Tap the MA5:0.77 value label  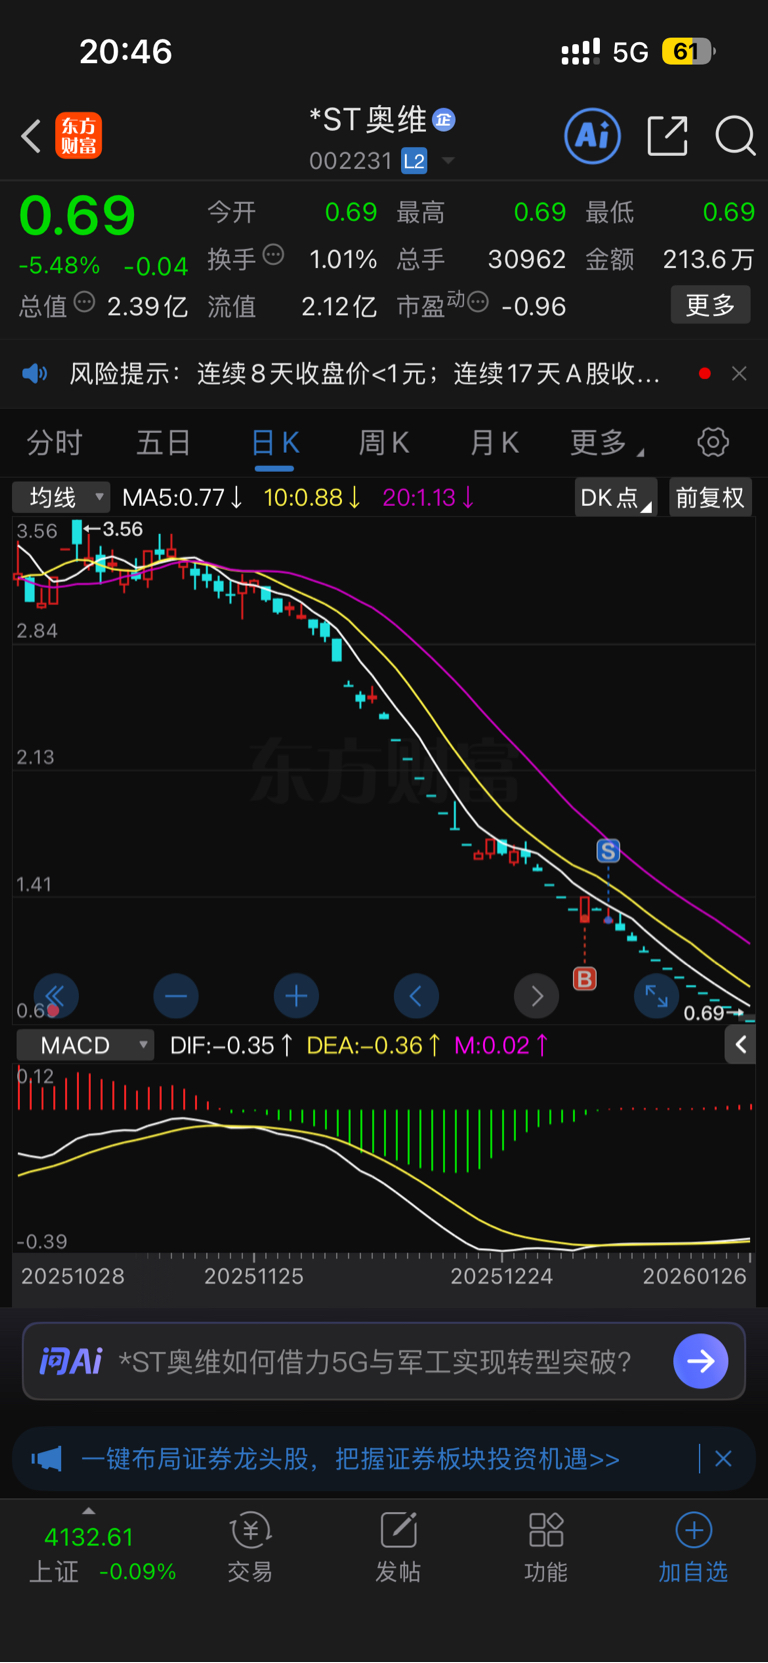tap(182, 497)
